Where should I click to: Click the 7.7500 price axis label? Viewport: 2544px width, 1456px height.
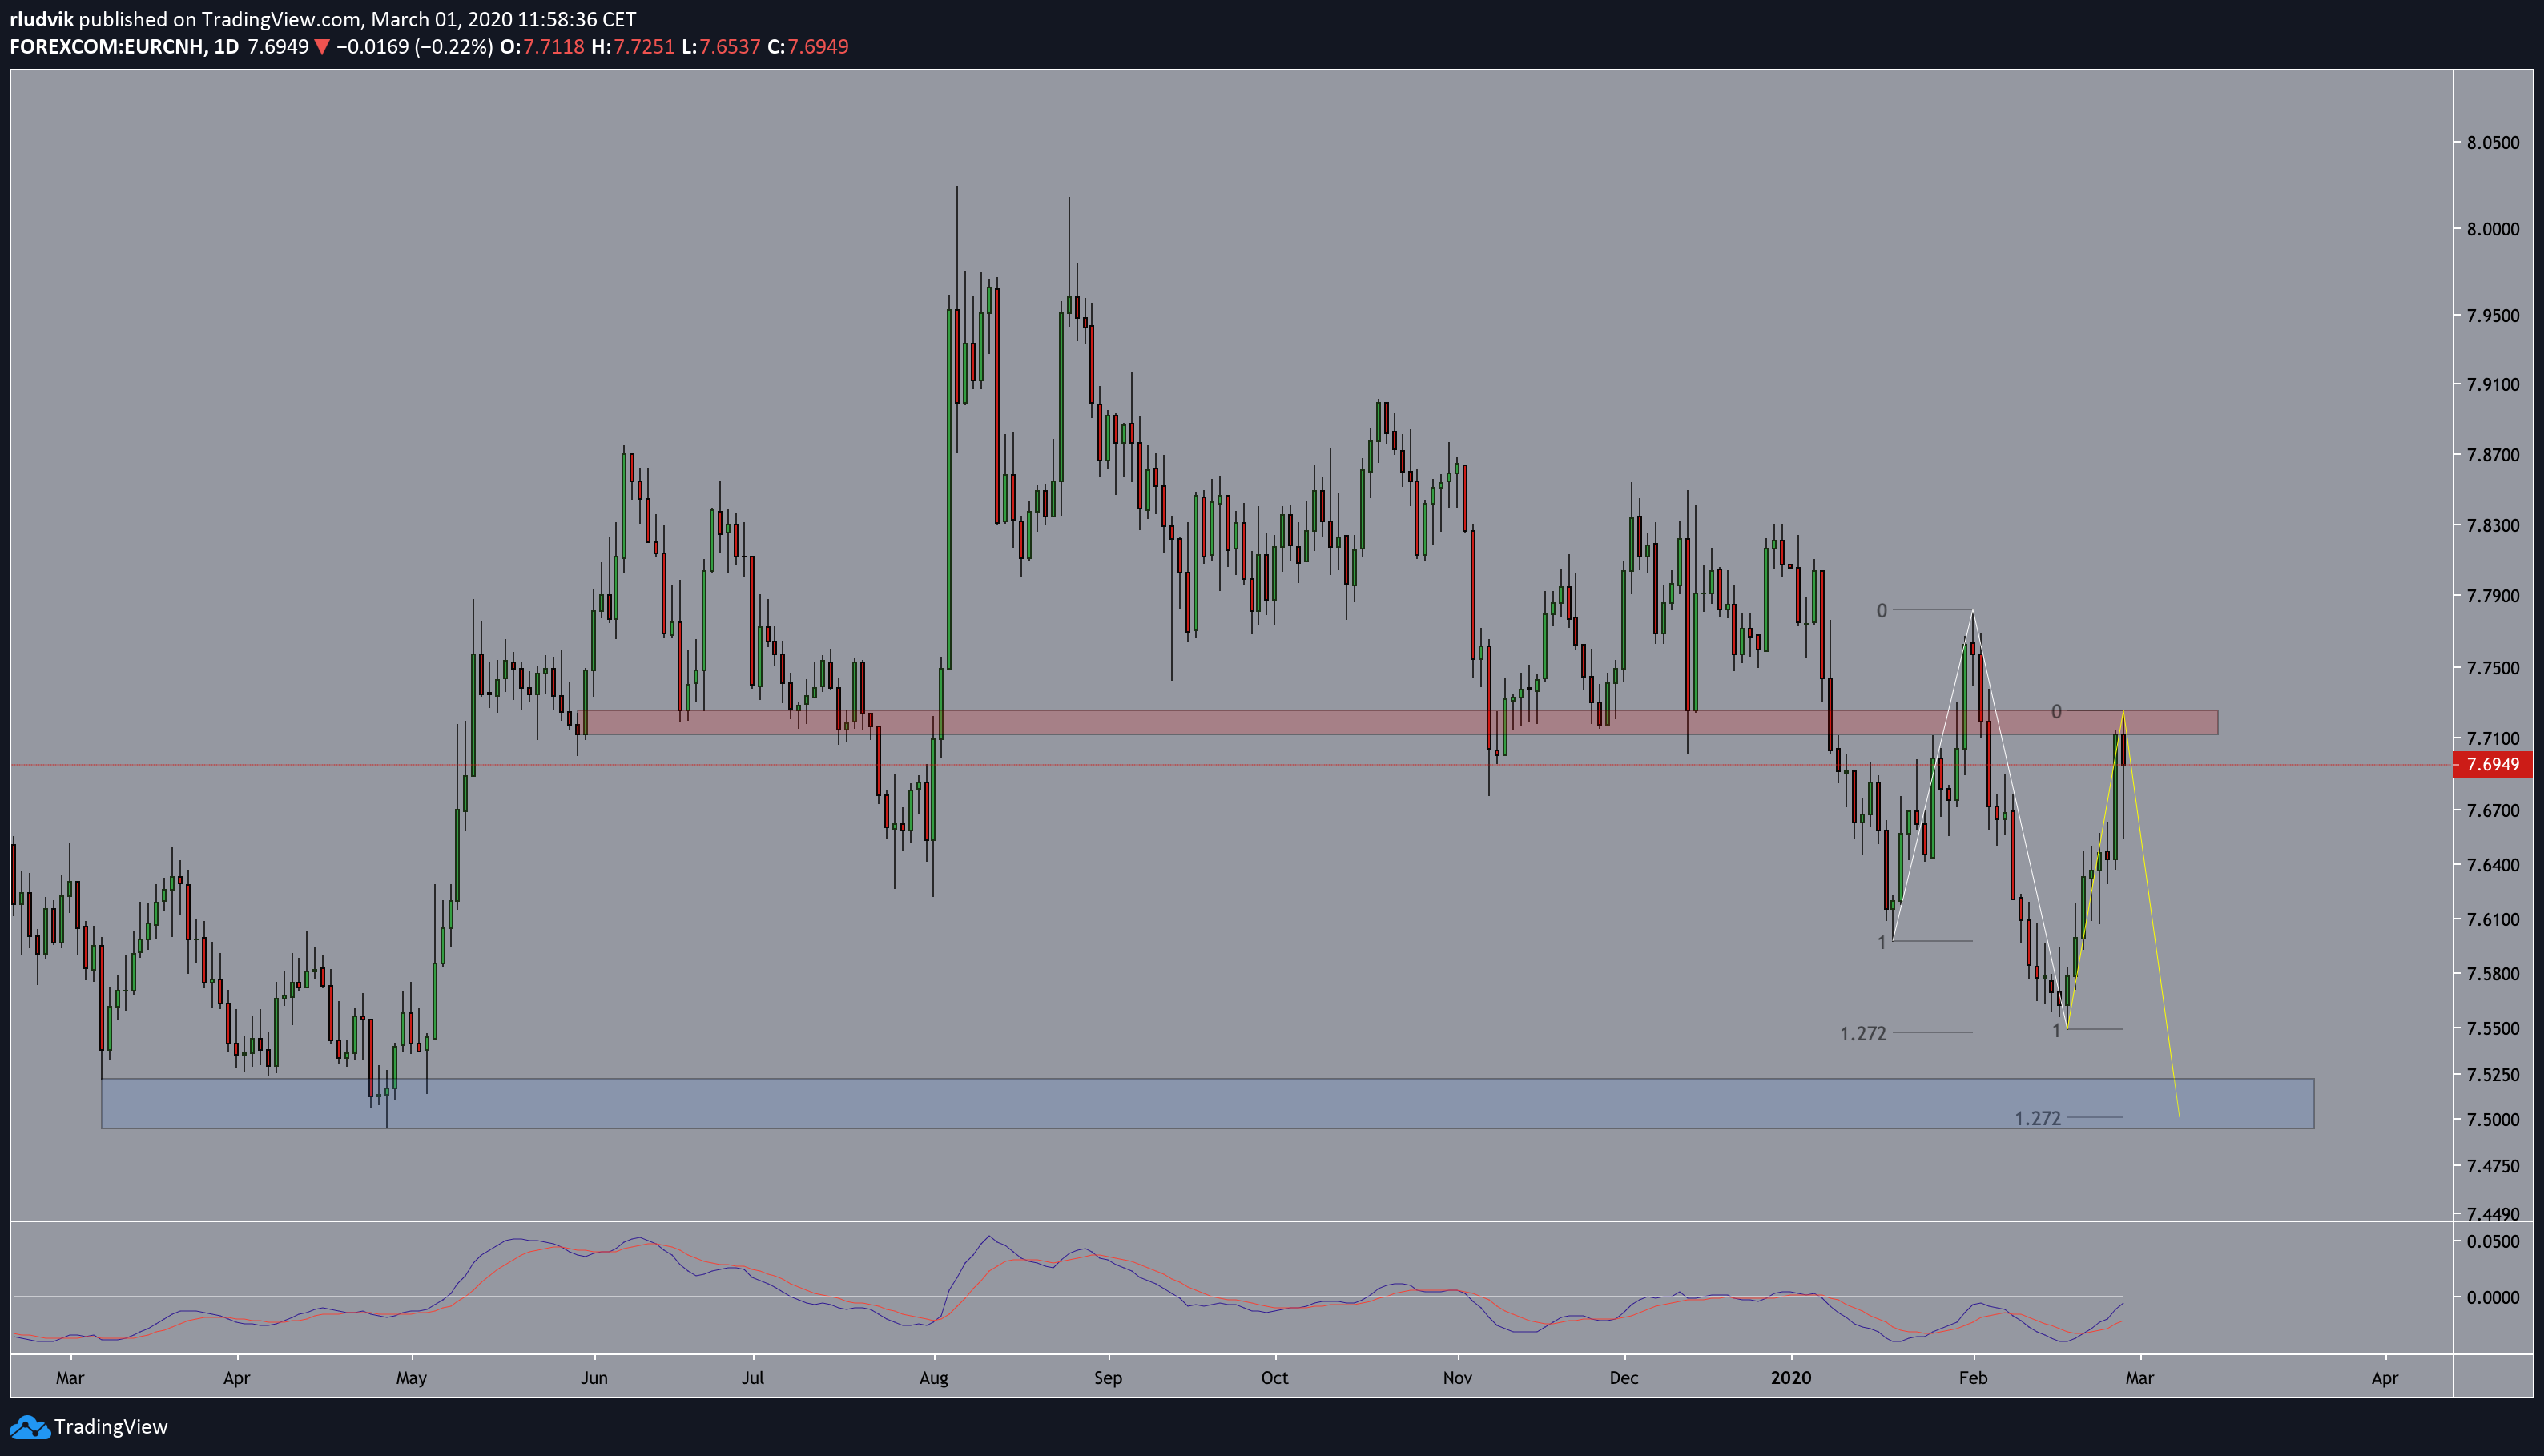(x=2493, y=668)
